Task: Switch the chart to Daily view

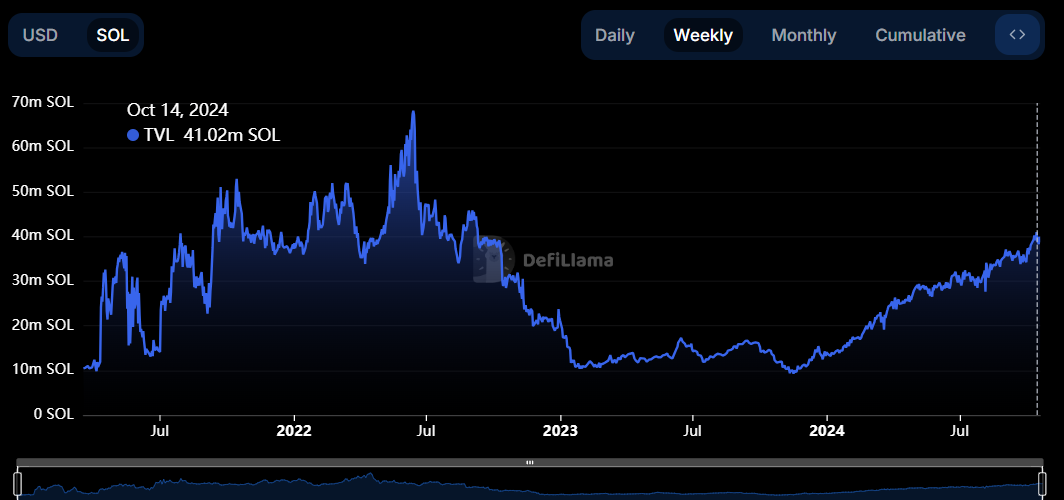Action: 615,35
